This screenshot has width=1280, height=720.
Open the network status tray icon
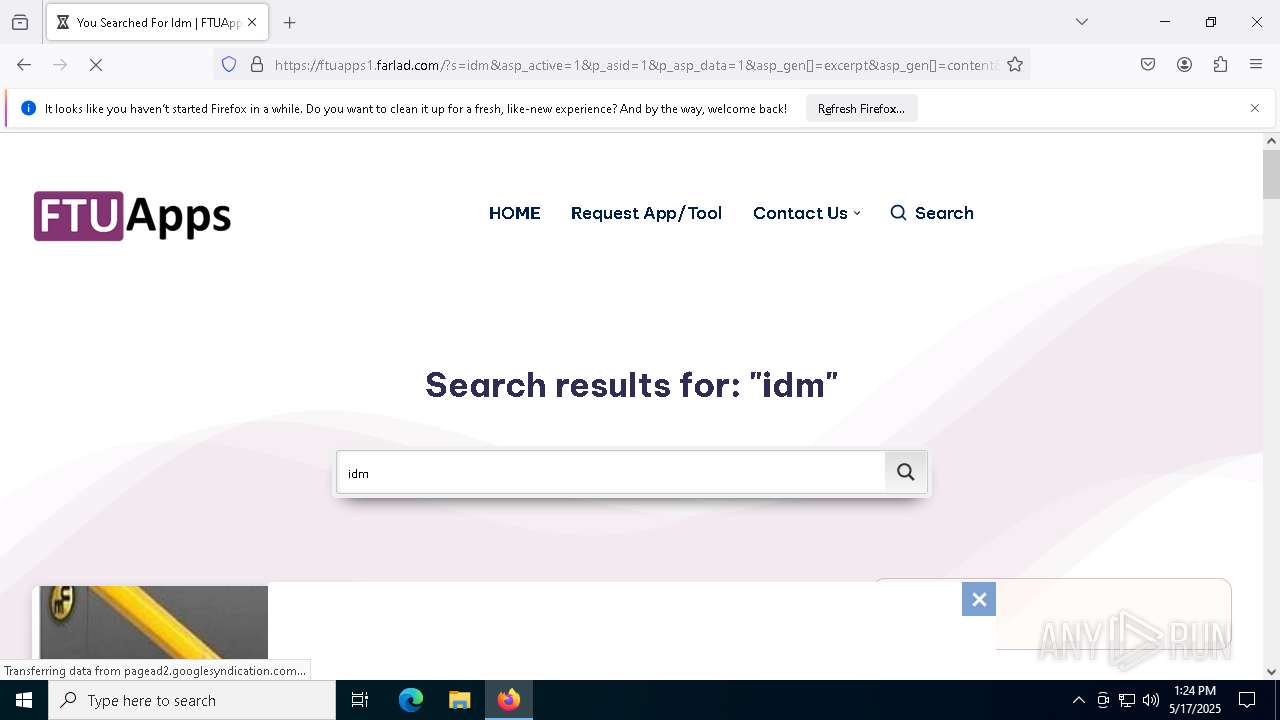[1127, 700]
